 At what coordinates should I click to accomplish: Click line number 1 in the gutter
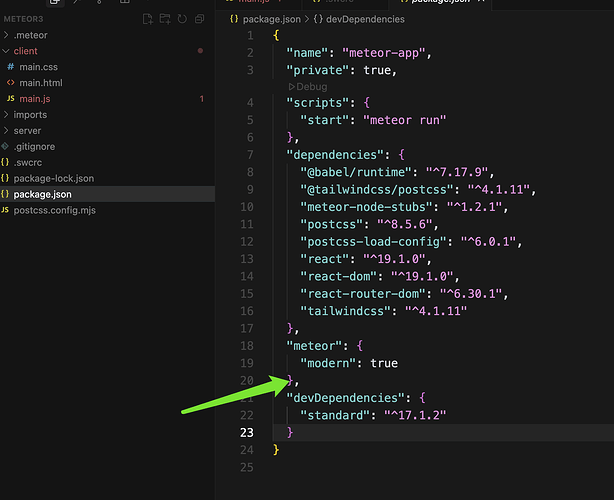[x=250, y=36]
